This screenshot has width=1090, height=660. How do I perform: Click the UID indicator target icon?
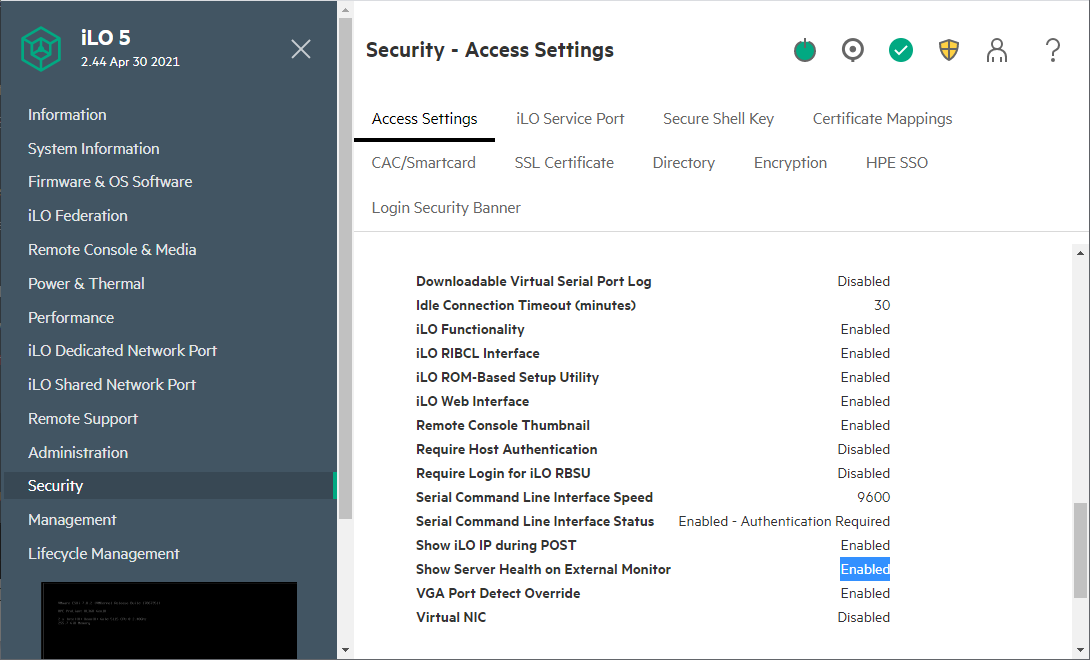tap(852, 50)
